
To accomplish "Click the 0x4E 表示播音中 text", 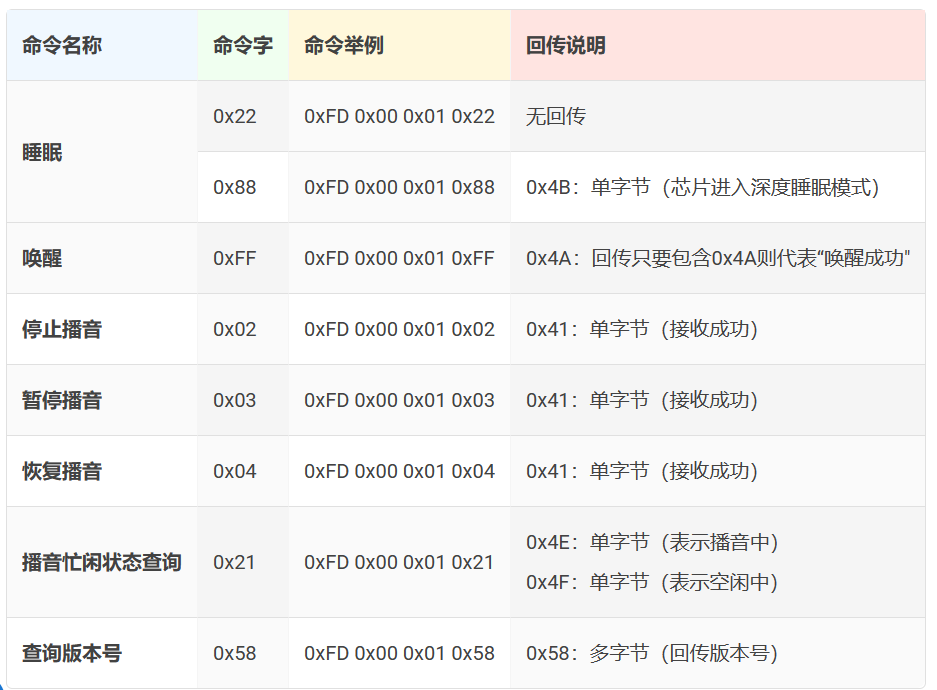I will click(652, 543).
